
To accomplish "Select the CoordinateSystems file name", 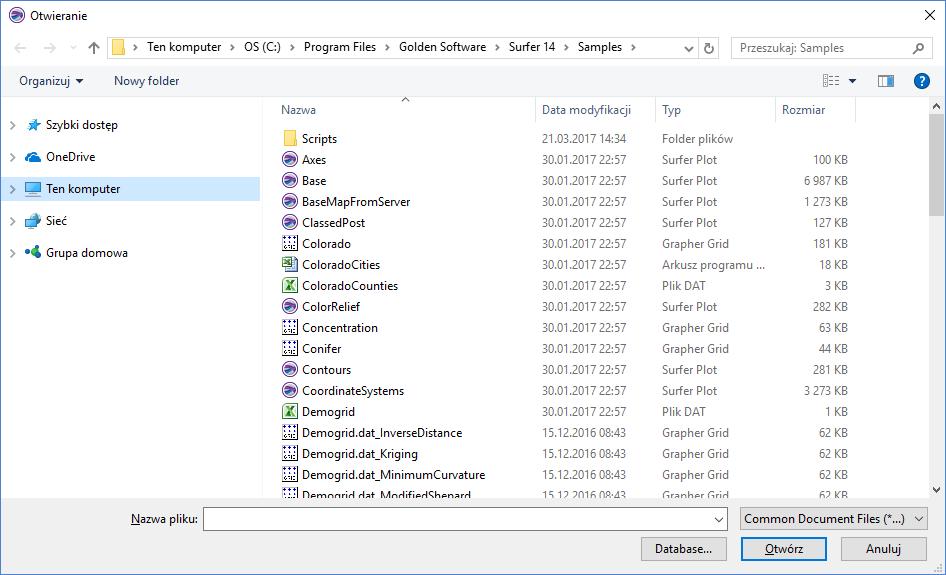I will pos(353,391).
